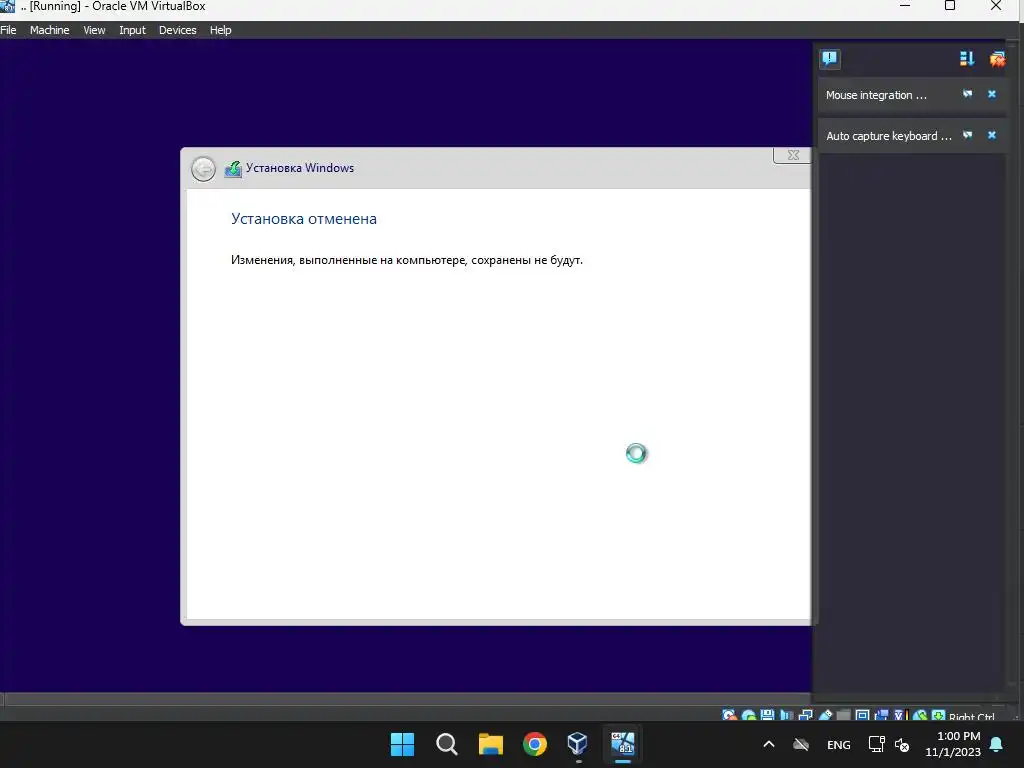Image resolution: width=1024 pixels, height=768 pixels.
Task: Open the Machine menu
Action: (x=50, y=30)
